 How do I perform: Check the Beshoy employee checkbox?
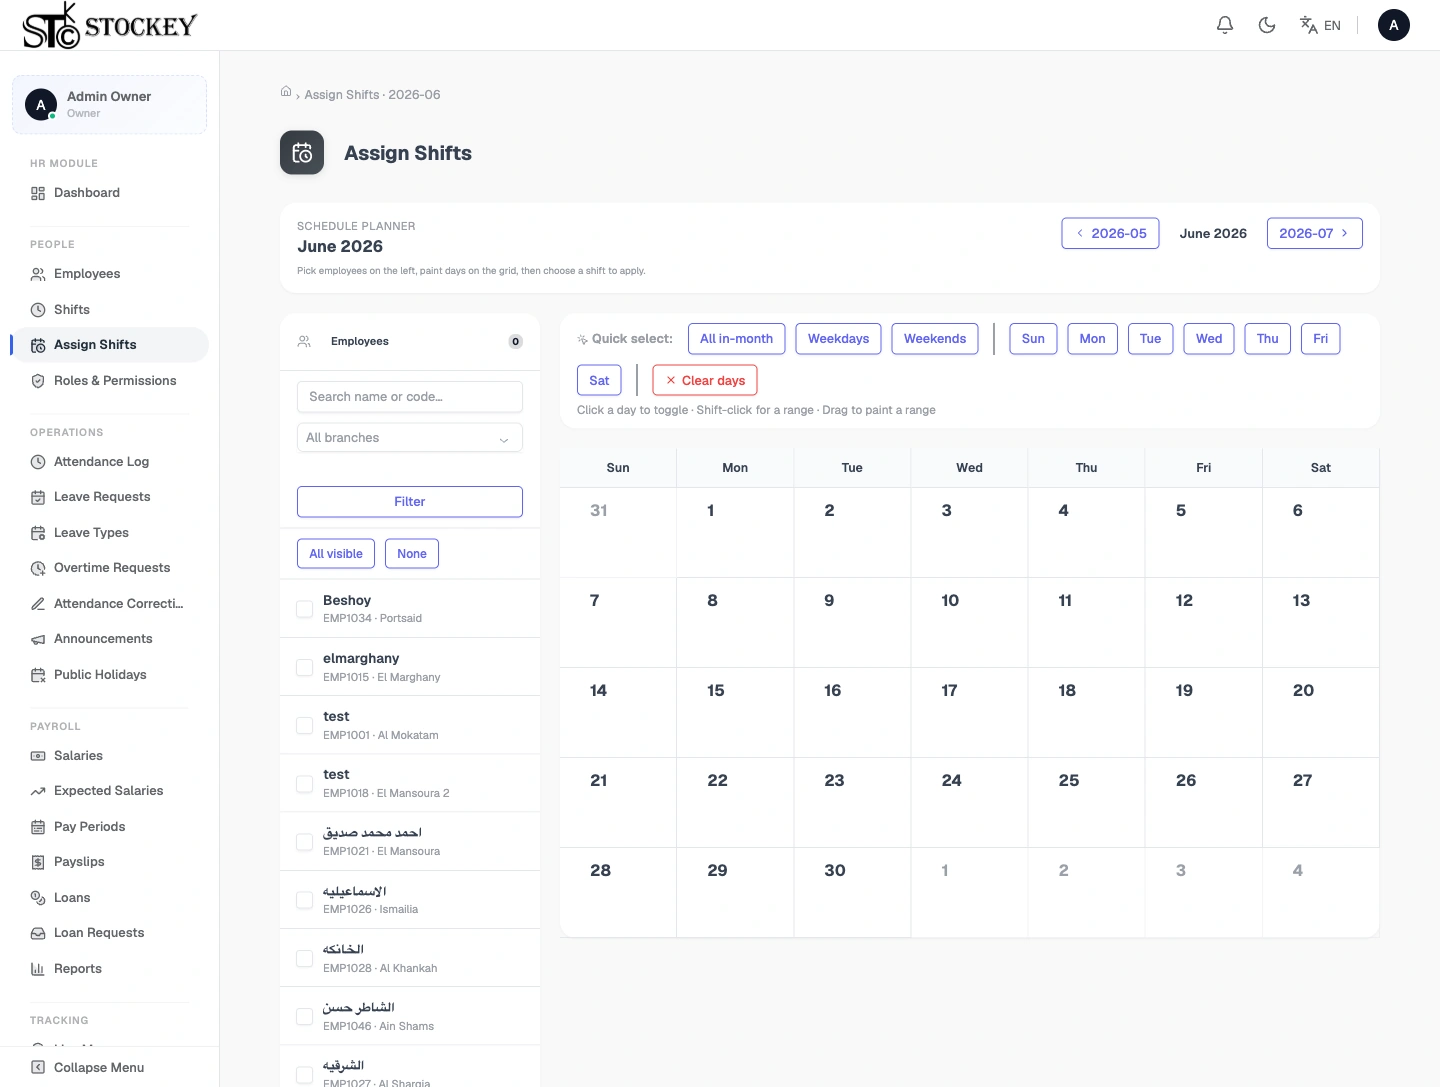point(305,609)
